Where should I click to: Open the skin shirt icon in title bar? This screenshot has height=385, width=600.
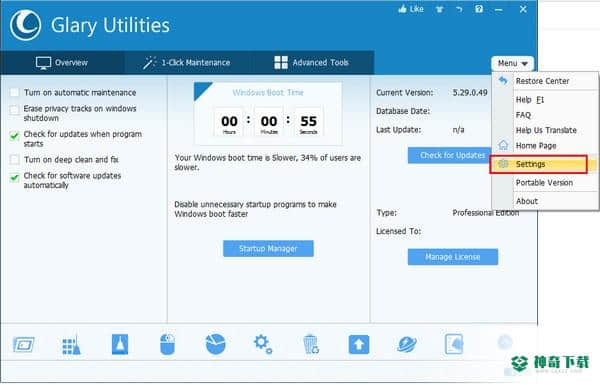[x=439, y=9]
